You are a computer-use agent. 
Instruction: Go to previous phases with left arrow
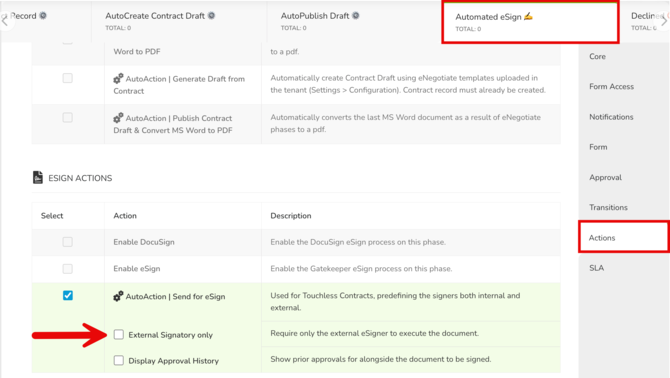point(5,21)
